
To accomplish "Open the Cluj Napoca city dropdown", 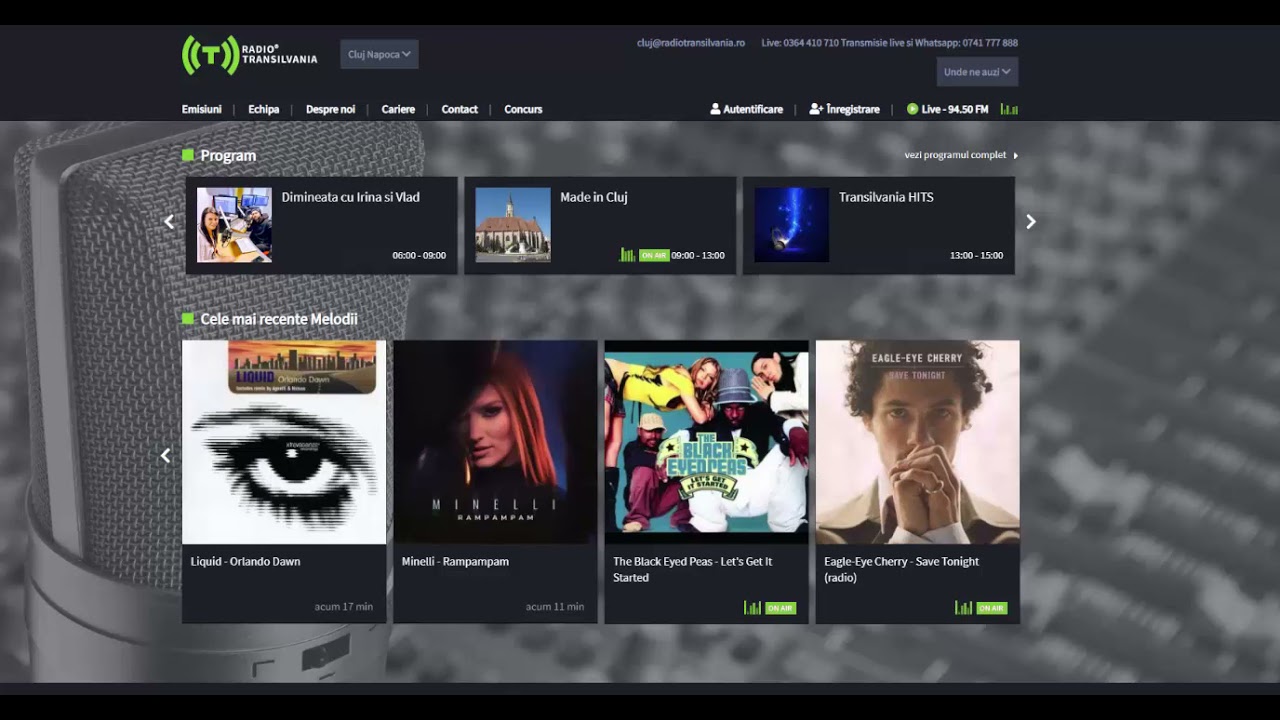I will pyautogui.click(x=379, y=54).
